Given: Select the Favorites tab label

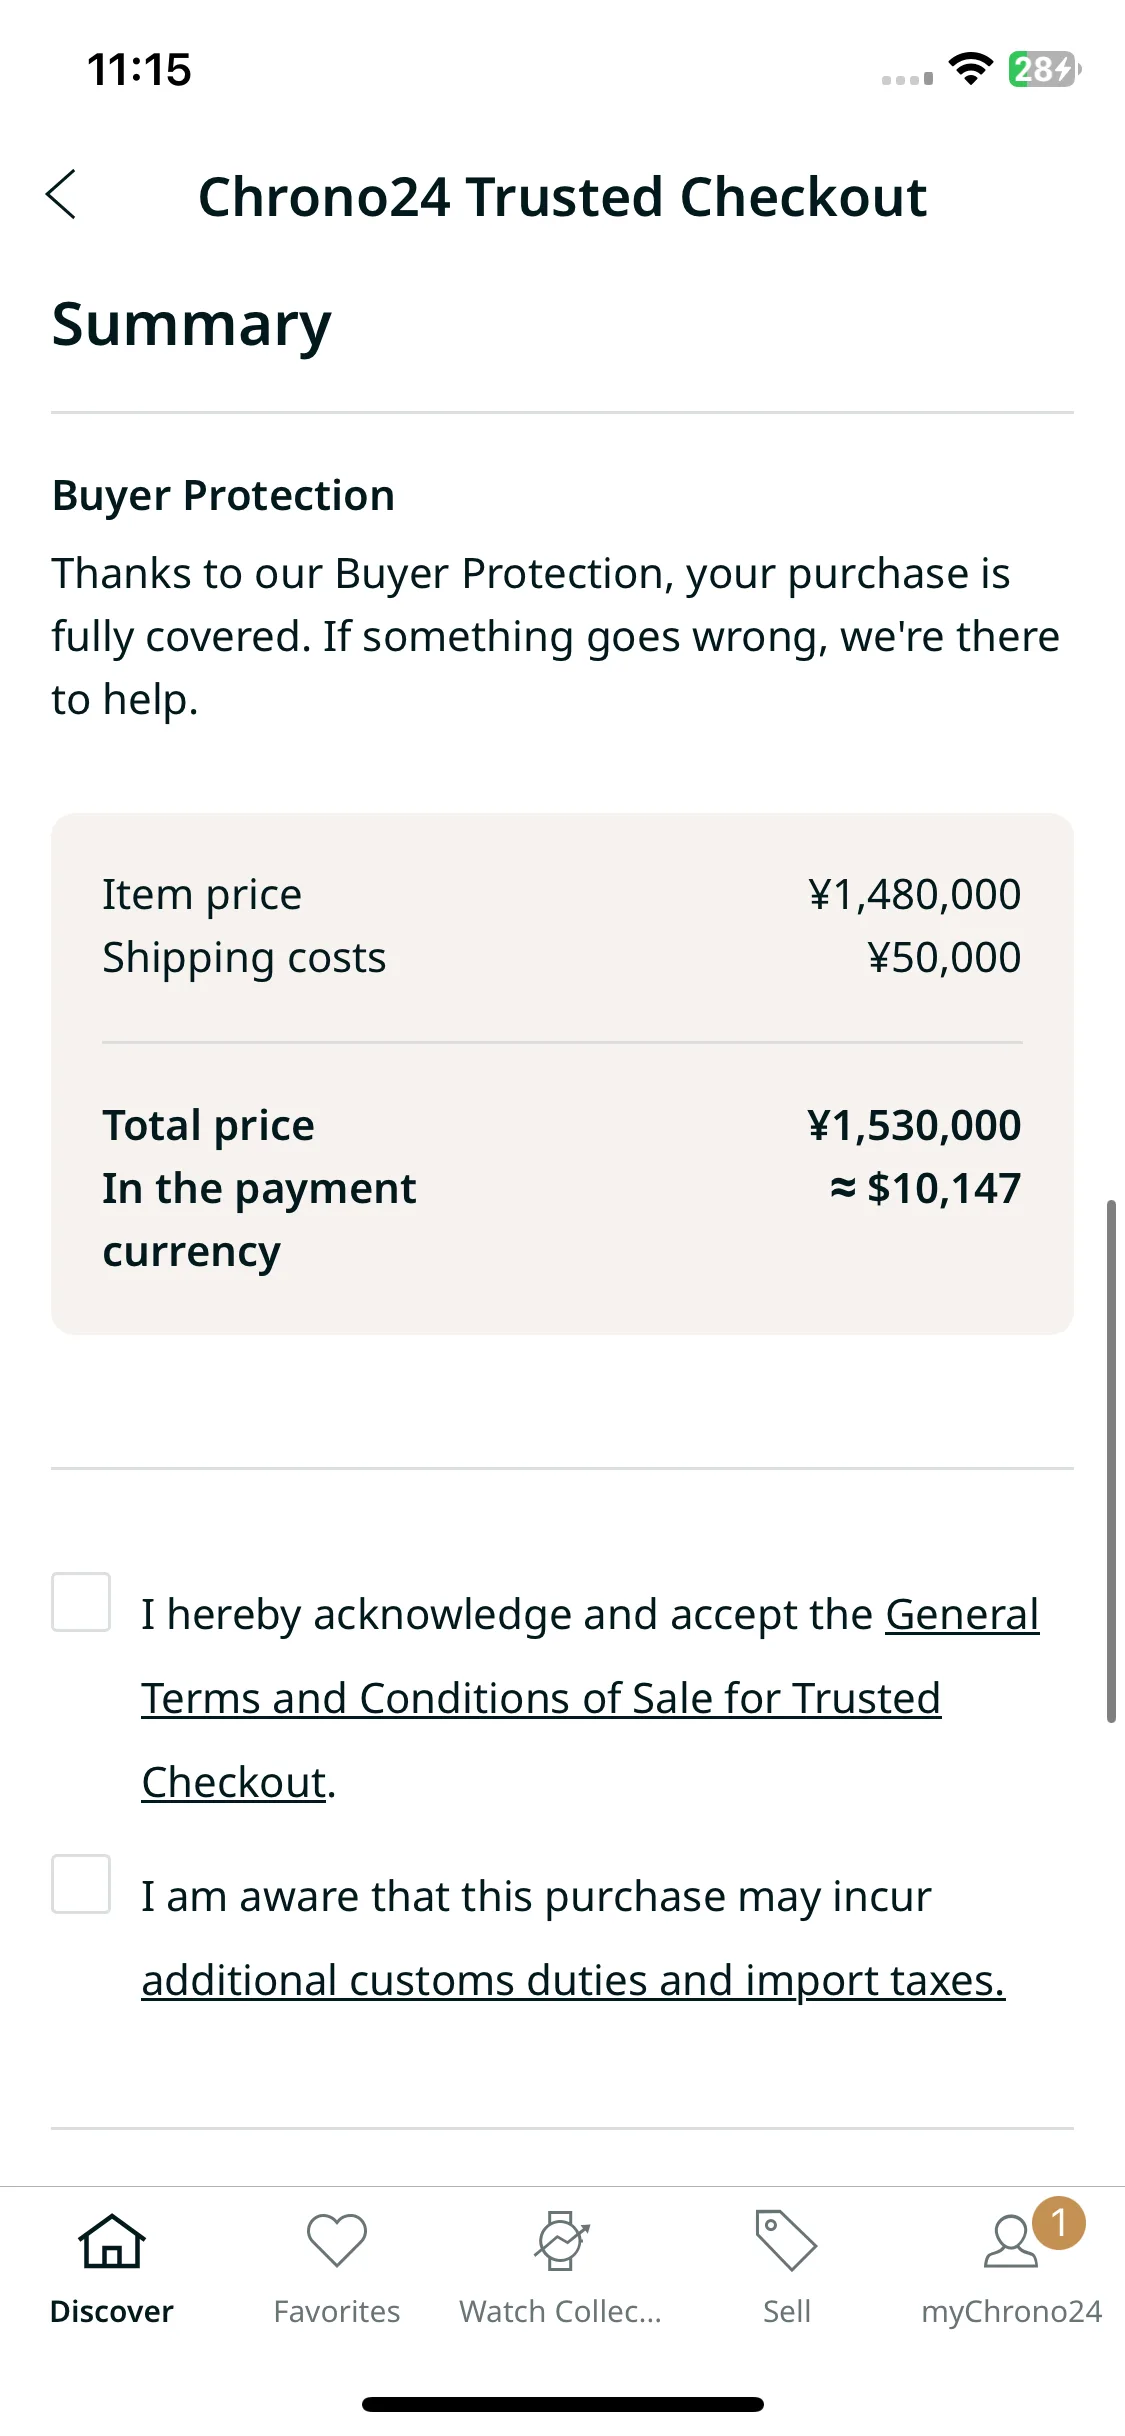Looking at the screenshot, I should click(x=337, y=2311).
